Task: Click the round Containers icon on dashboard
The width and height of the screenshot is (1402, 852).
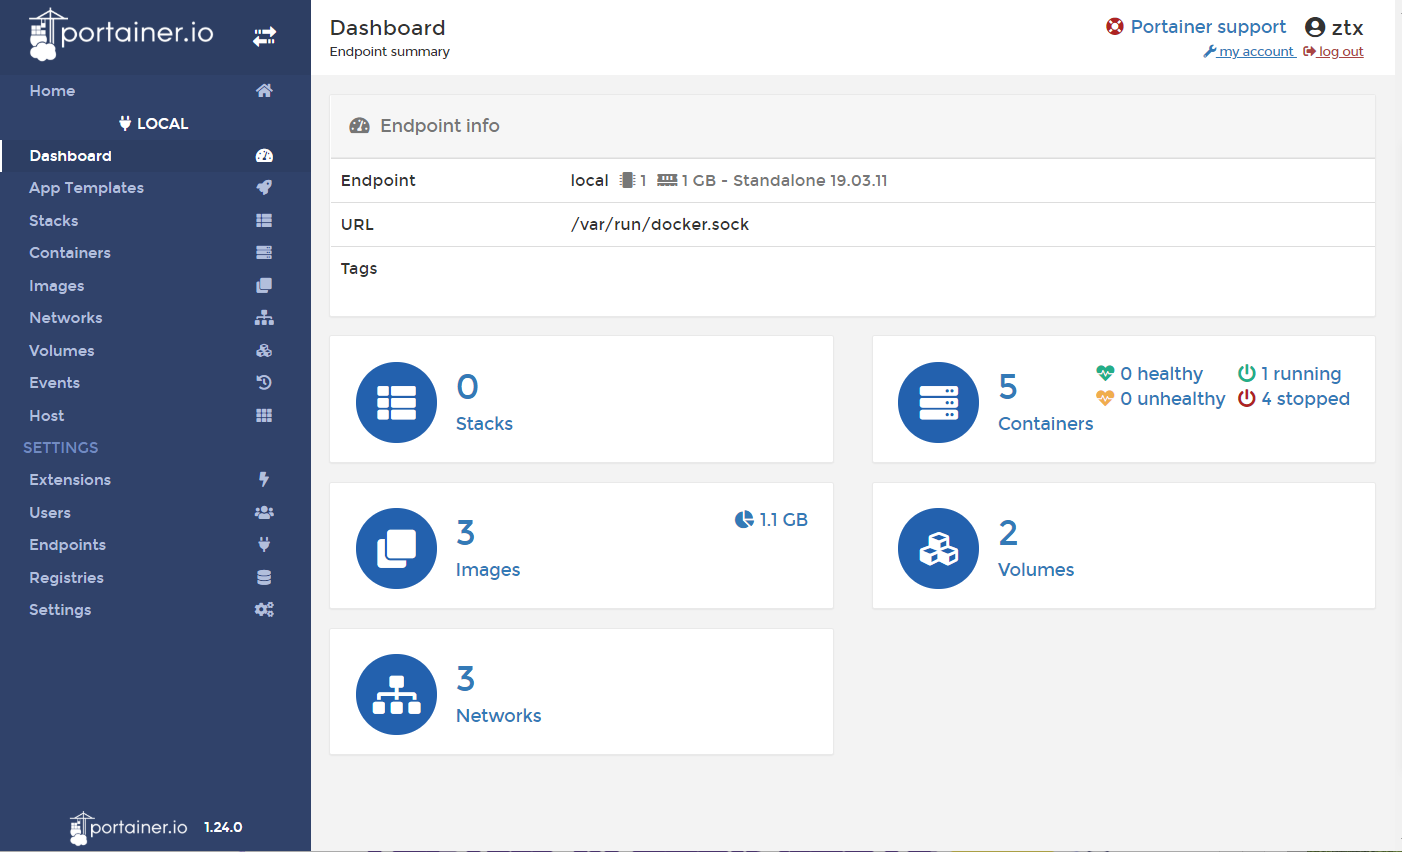Action: click(938, 402)
